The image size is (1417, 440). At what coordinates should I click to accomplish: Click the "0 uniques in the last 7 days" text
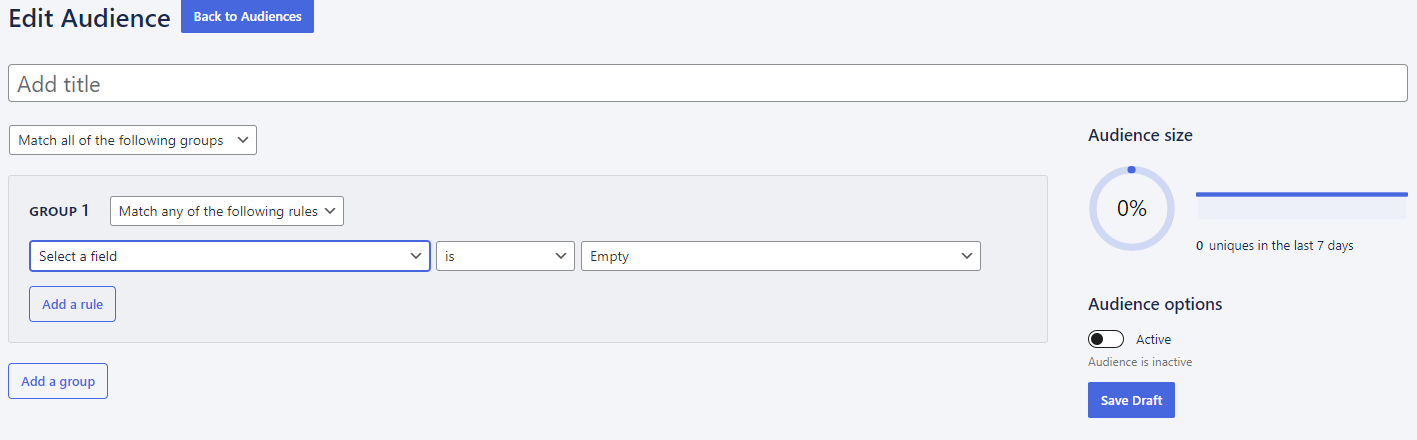pyautogui.click(x=1274, y=245)
